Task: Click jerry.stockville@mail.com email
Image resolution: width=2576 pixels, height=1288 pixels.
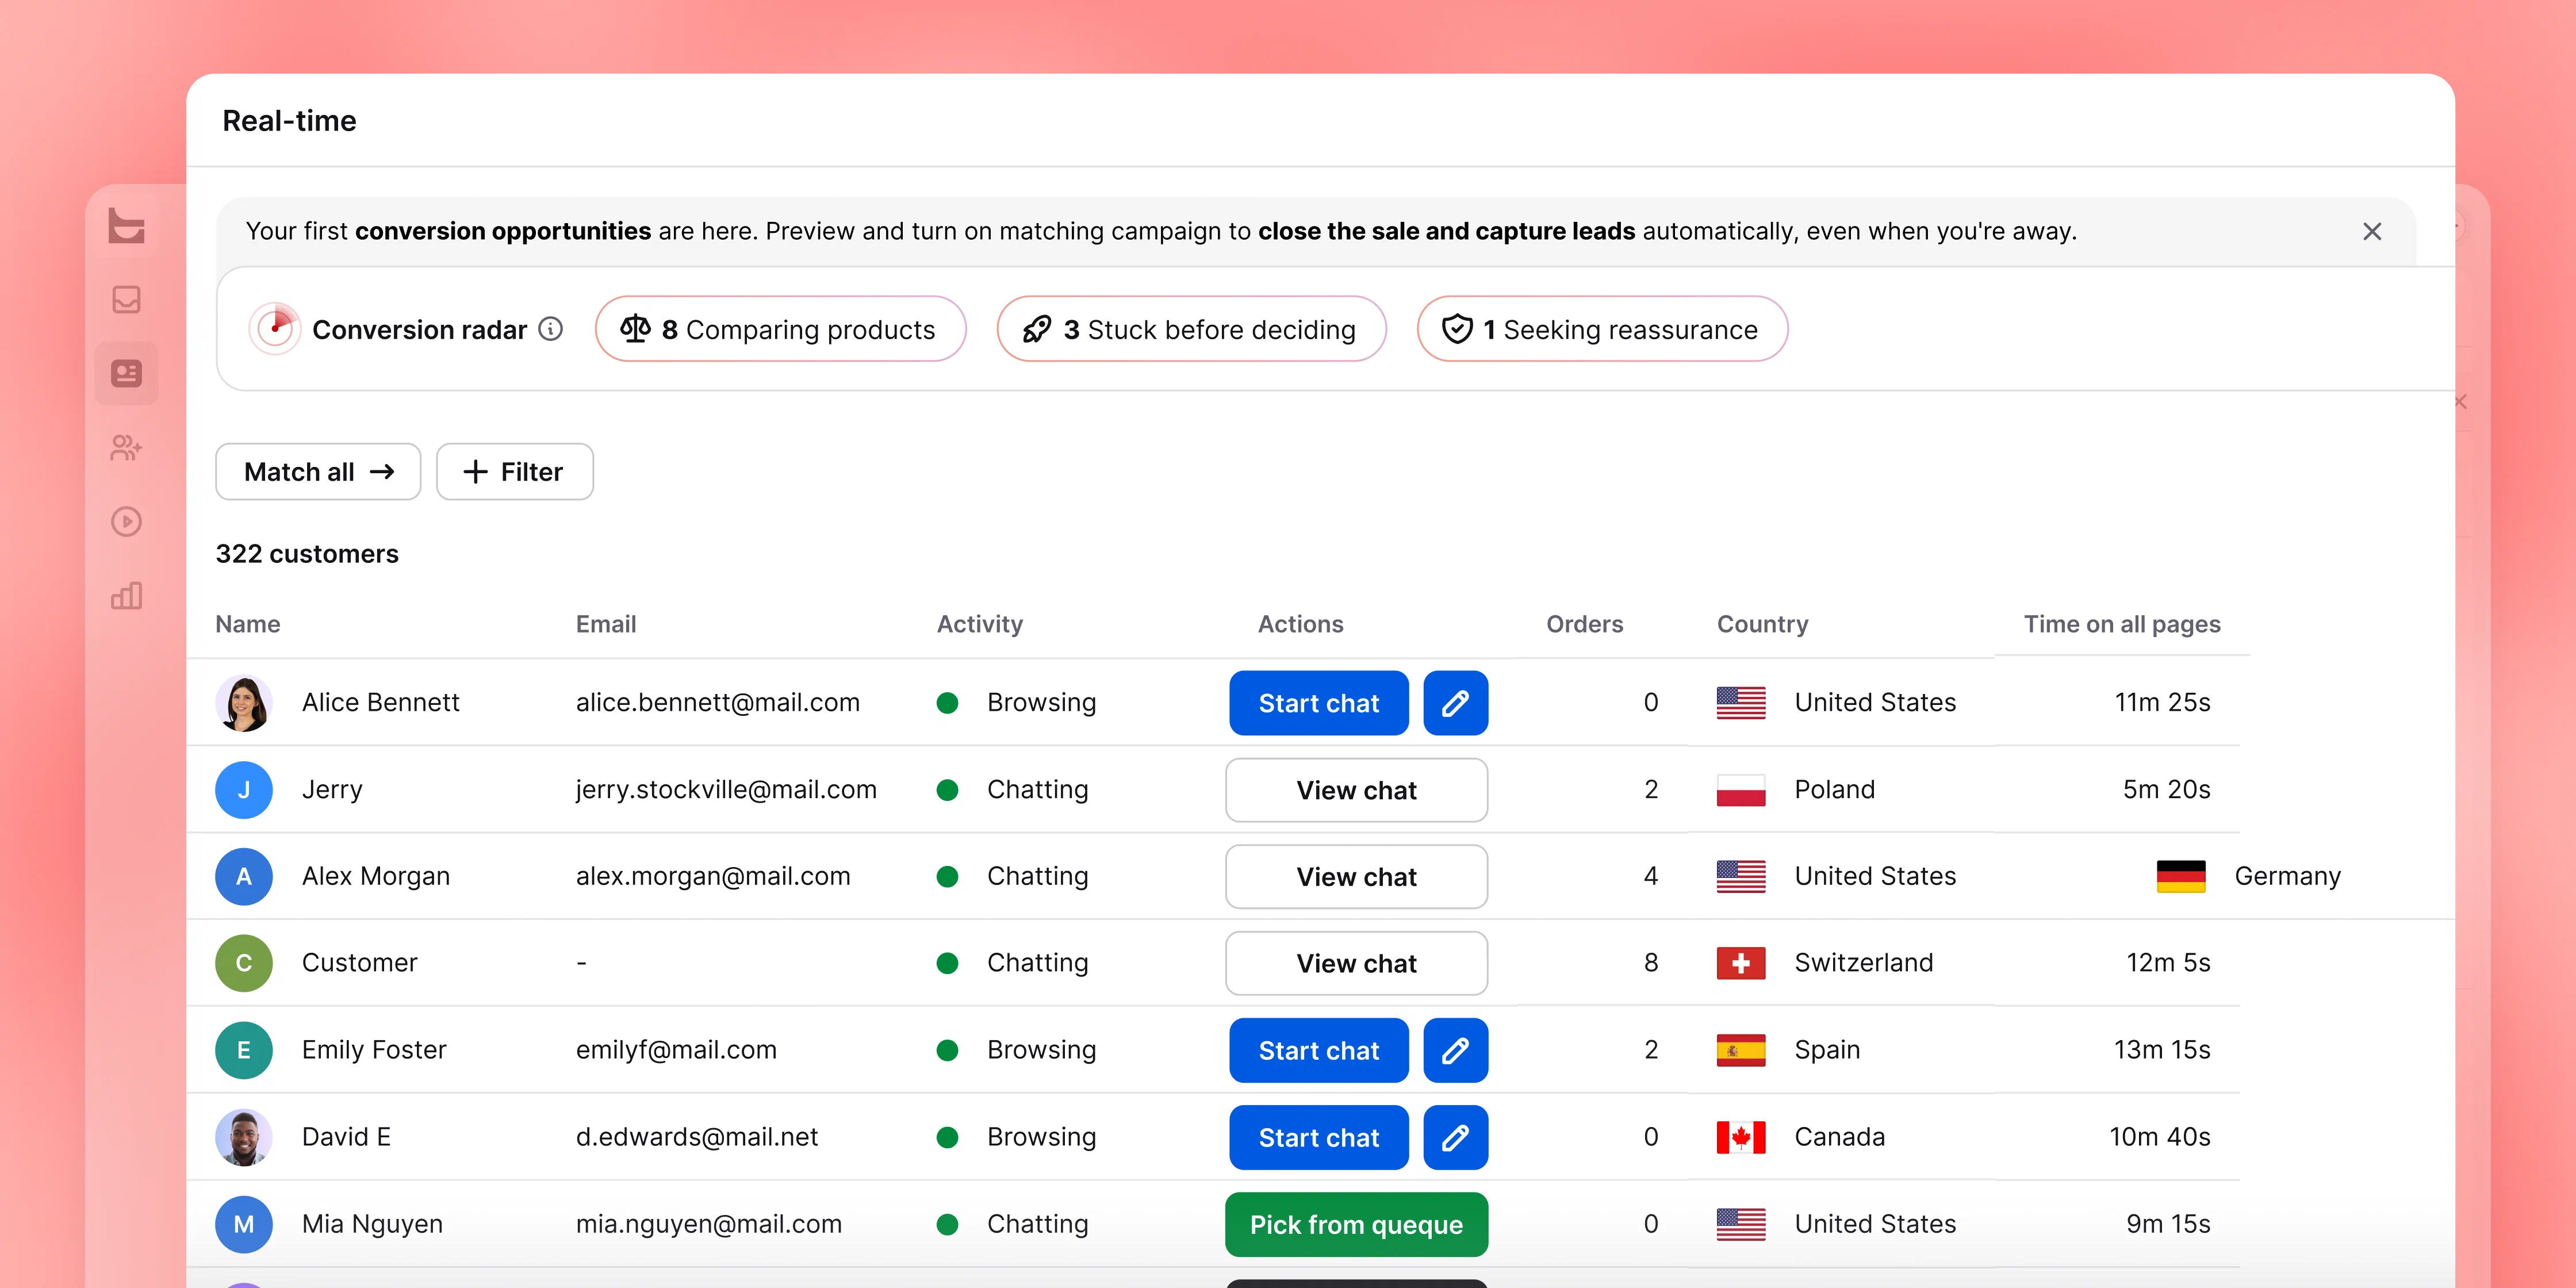Action: click(x=726, y=790)
